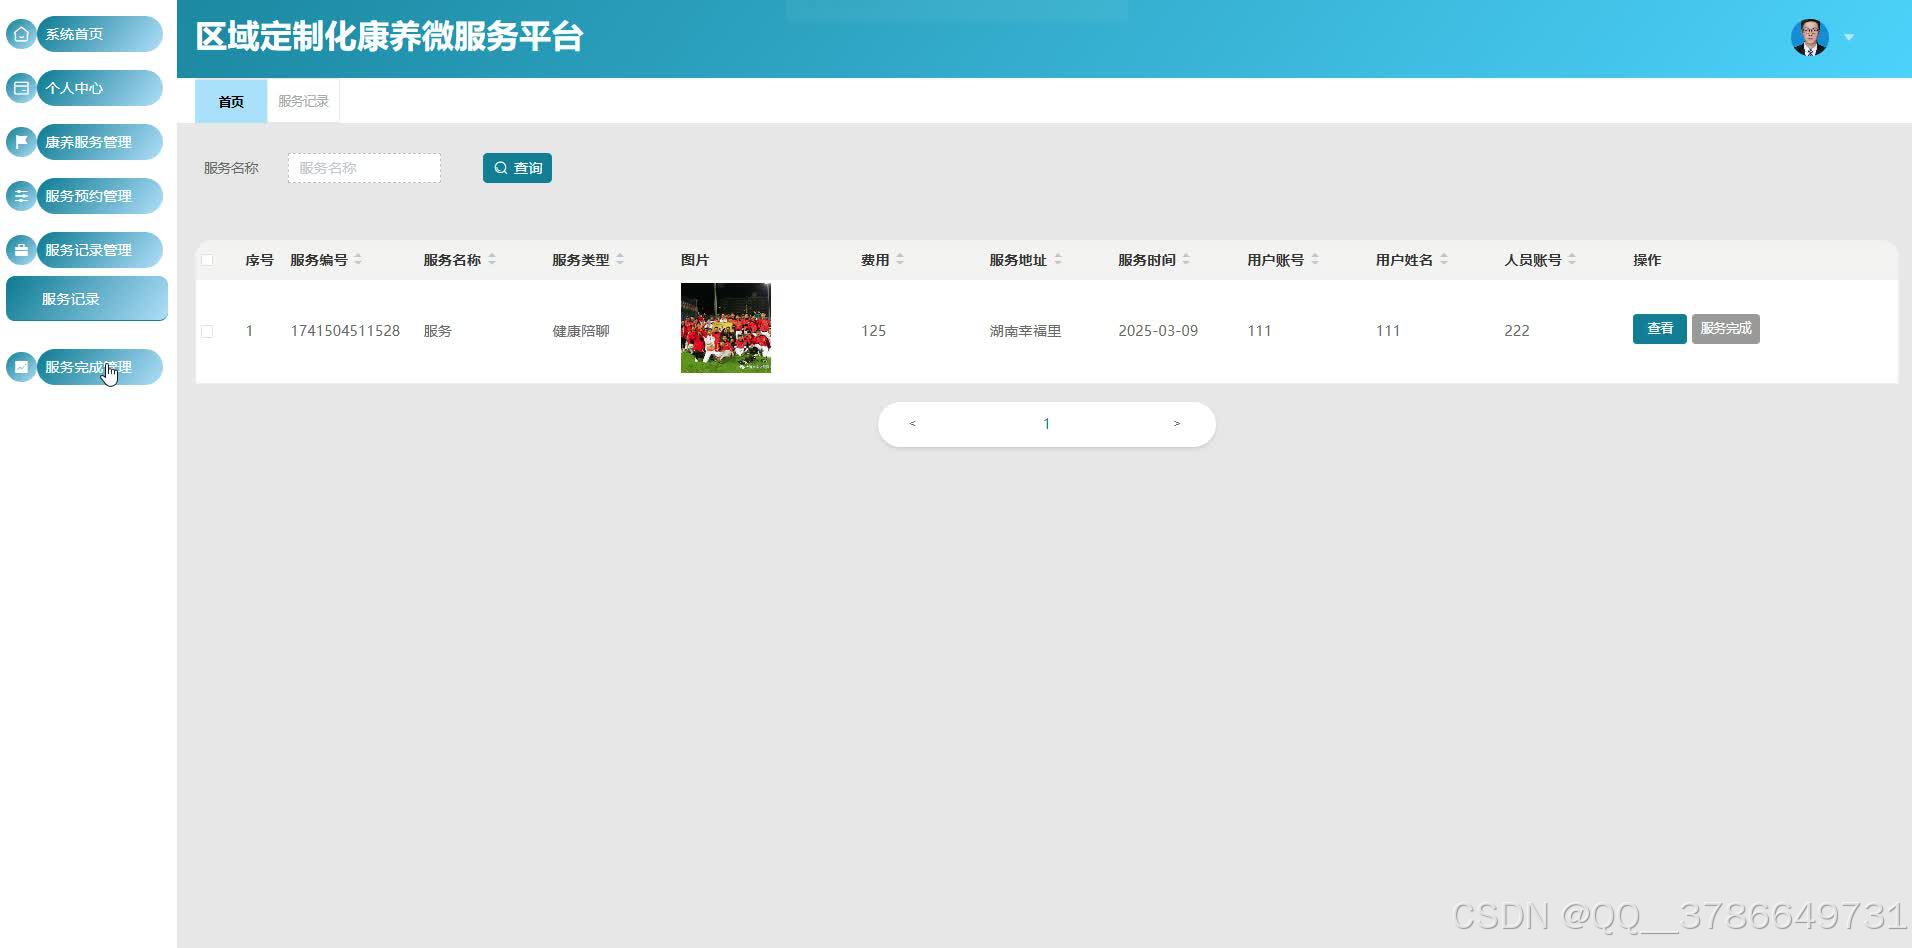Switch to the 首页 tab
The image size is (1912, 948).
click(231, 101)
